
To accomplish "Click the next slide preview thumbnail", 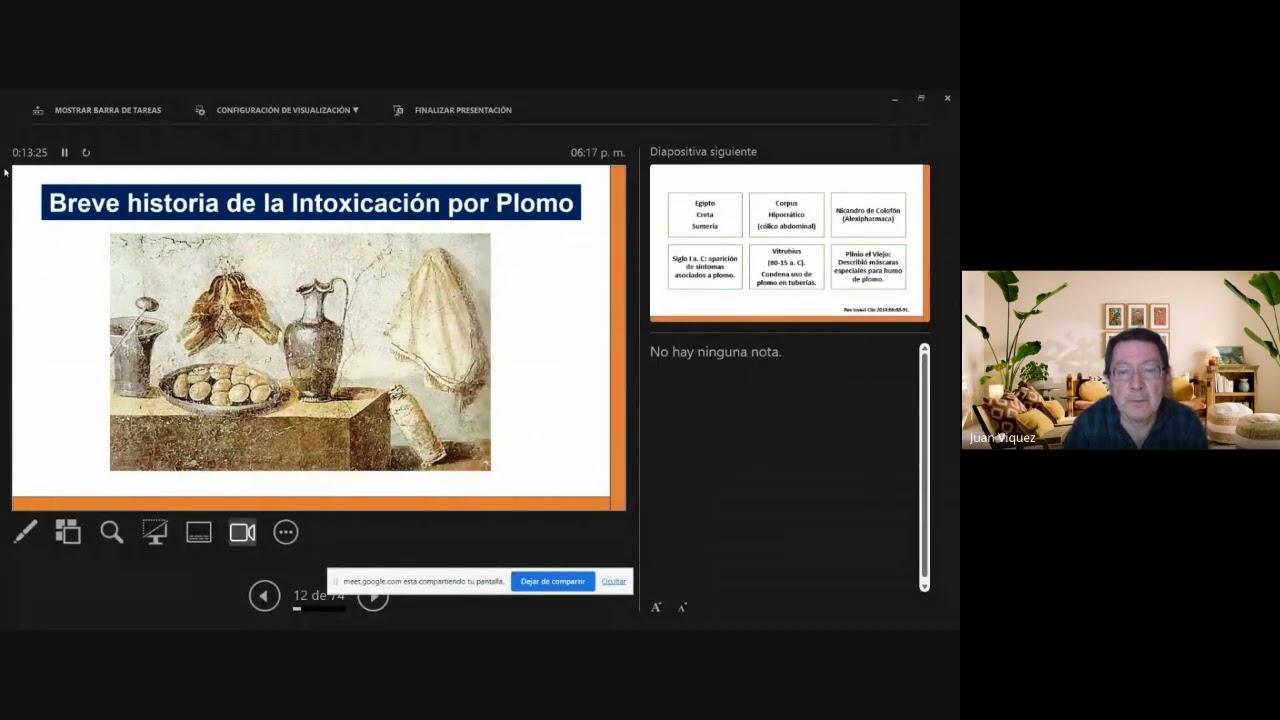I will tap(789, 243).
